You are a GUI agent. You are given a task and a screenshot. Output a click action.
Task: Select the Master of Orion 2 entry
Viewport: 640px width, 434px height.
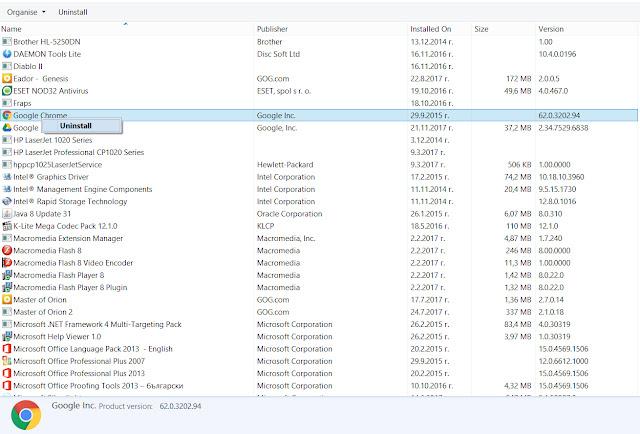point(43,312)
